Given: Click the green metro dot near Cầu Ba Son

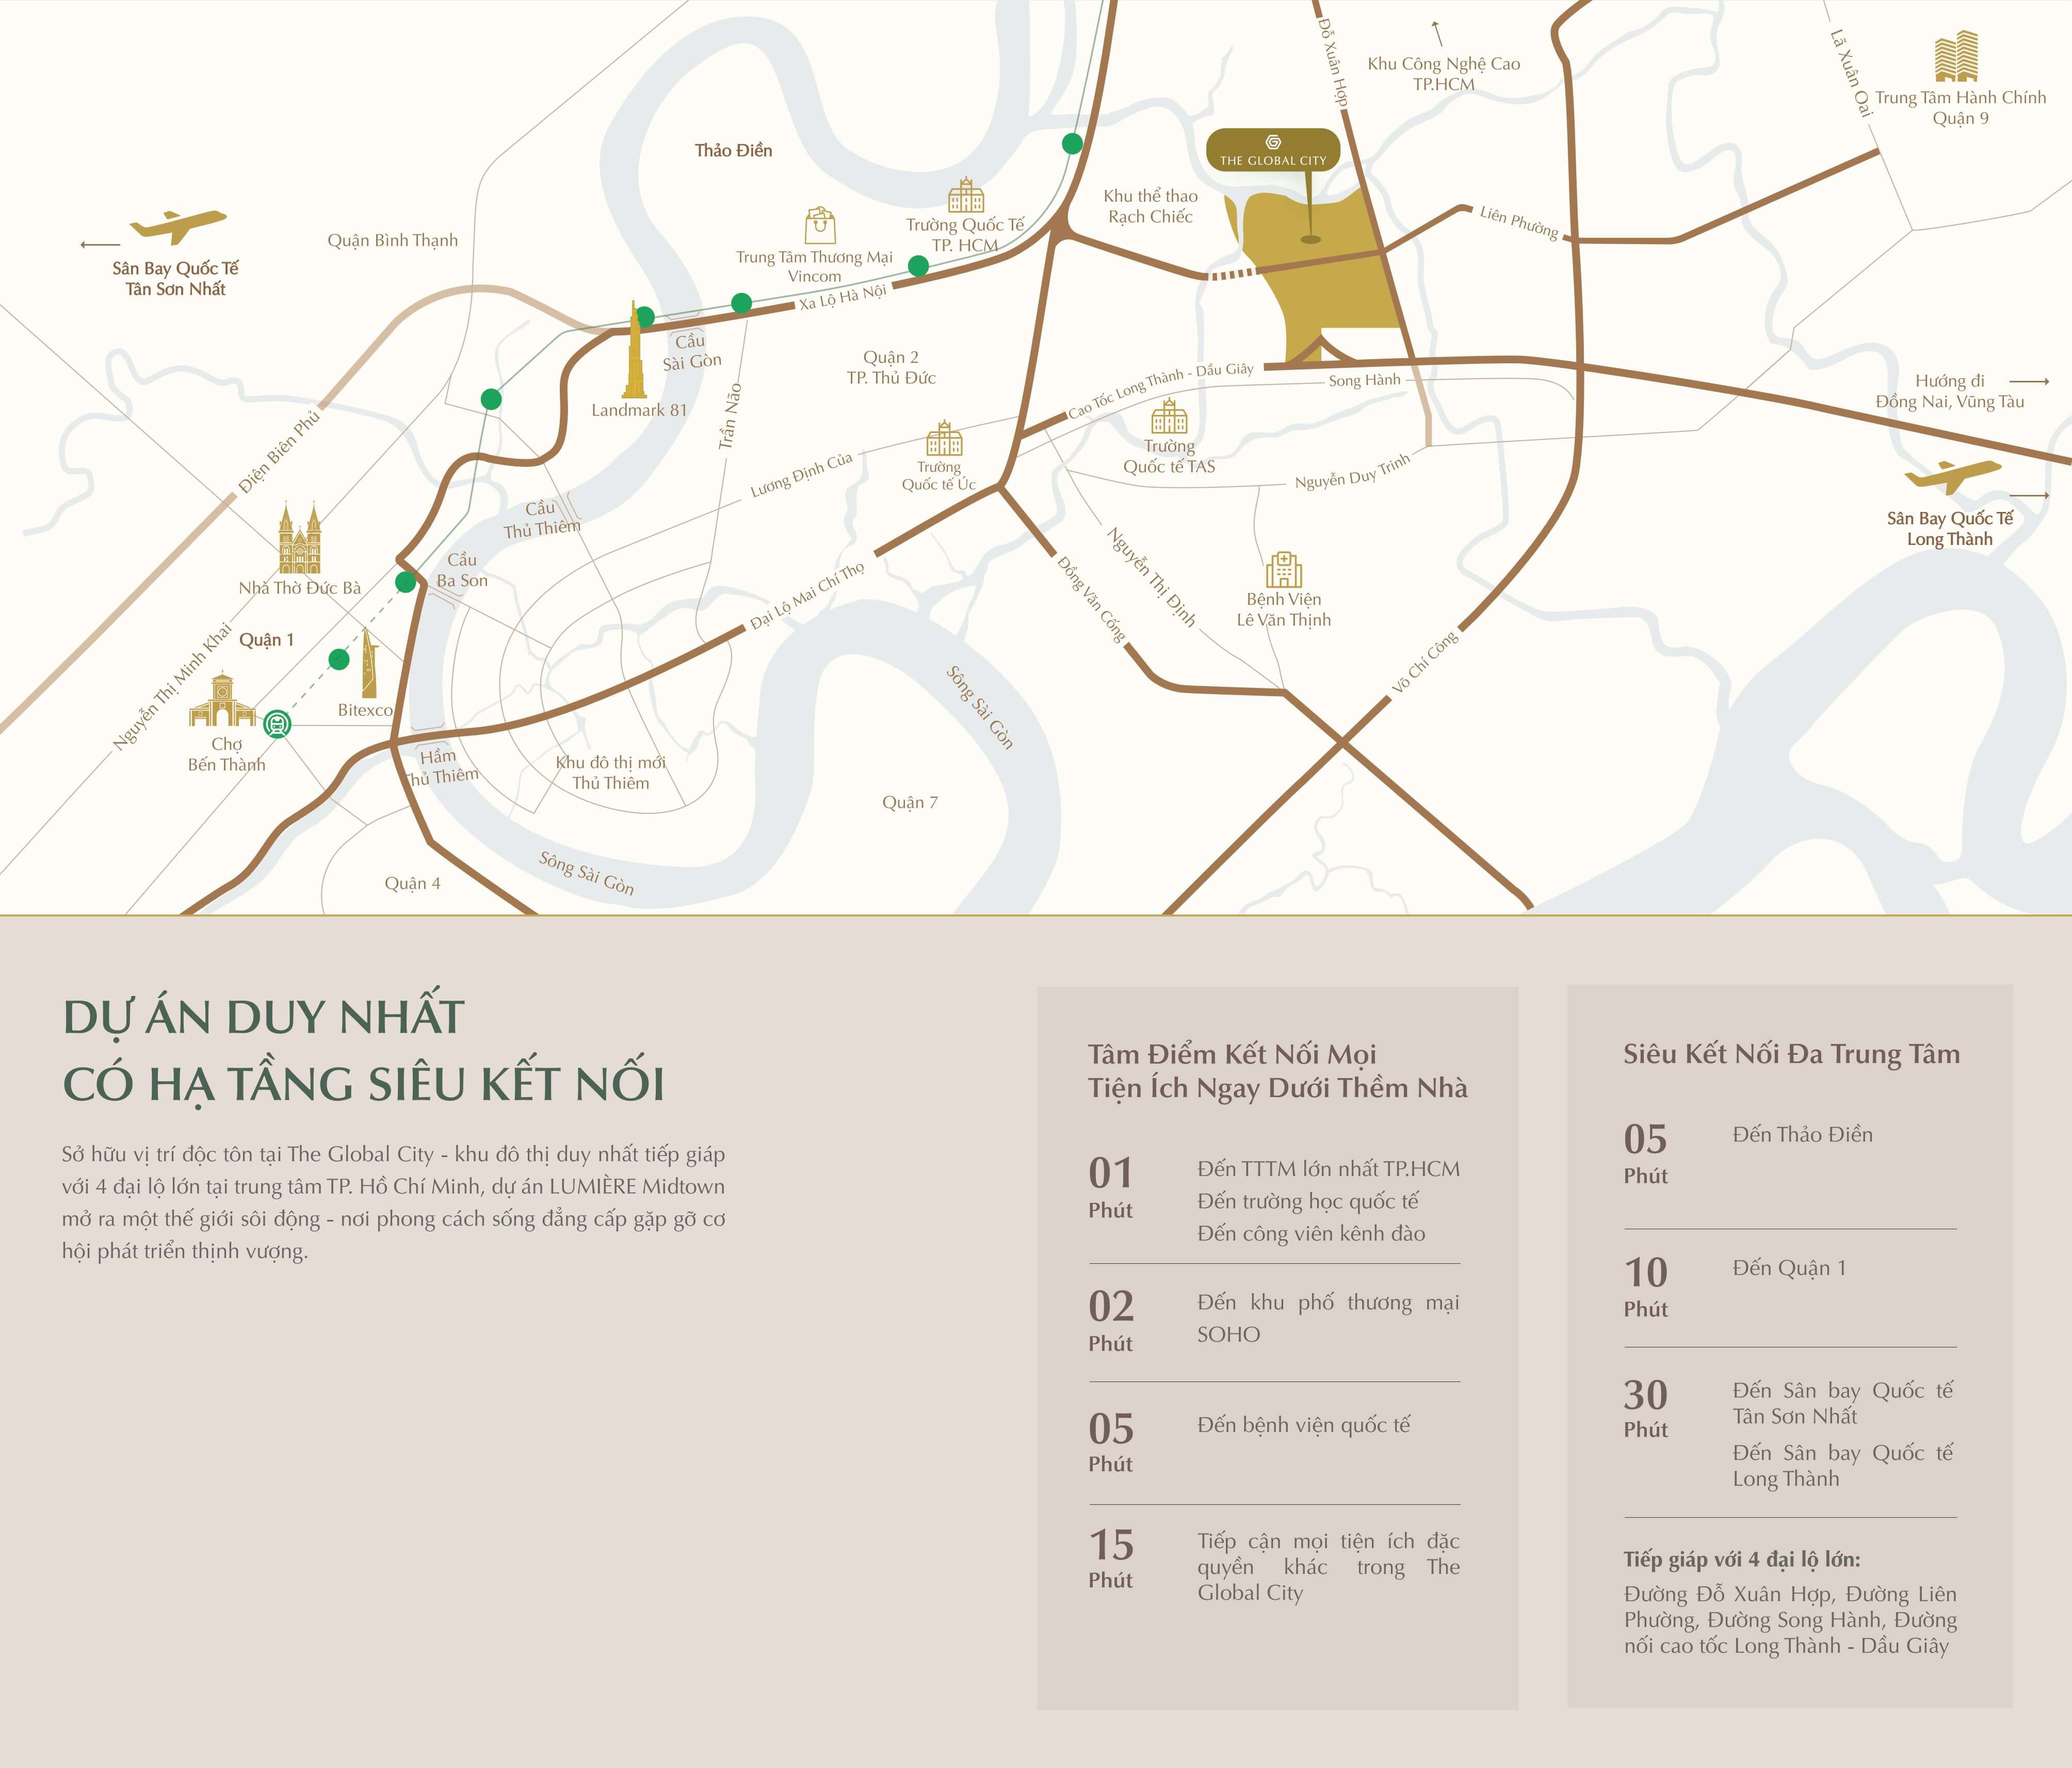Looking at the screenshot, I should click(x=406, y=582).
